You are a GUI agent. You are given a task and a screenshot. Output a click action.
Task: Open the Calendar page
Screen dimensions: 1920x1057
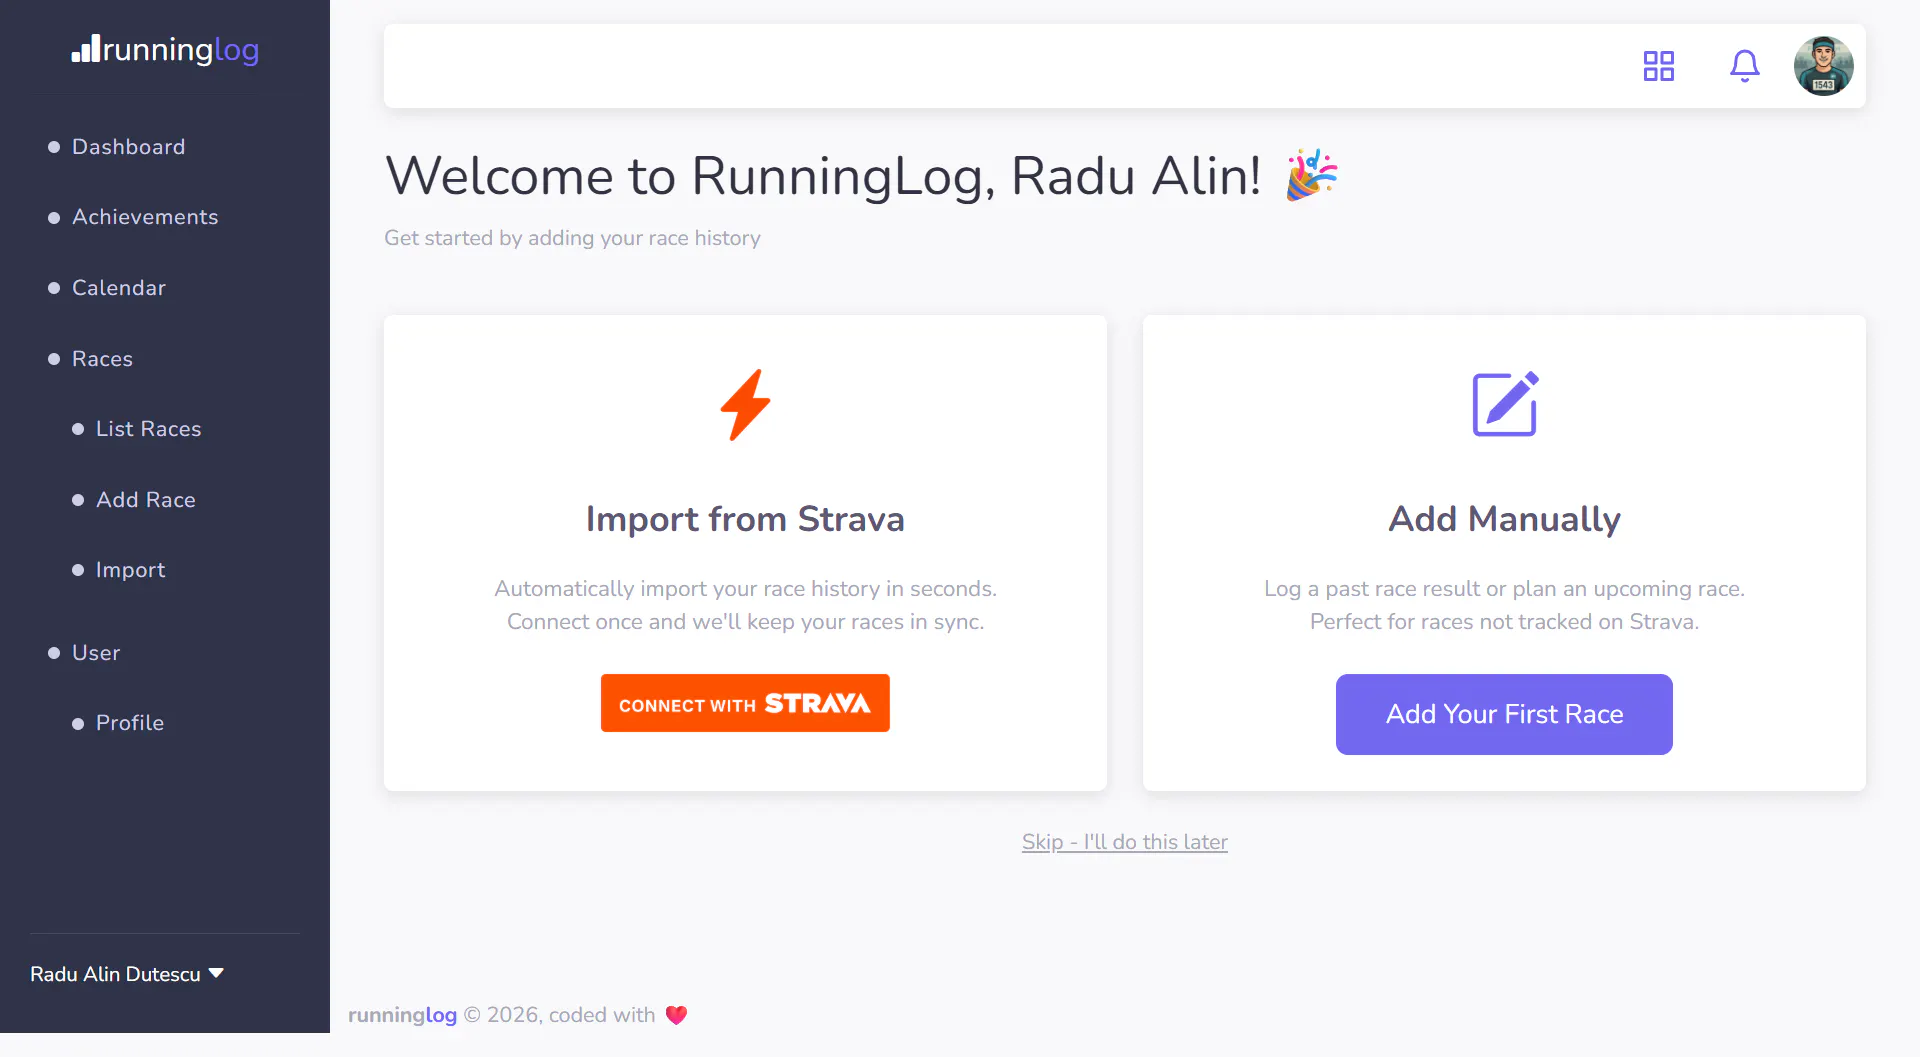[119, 288]
